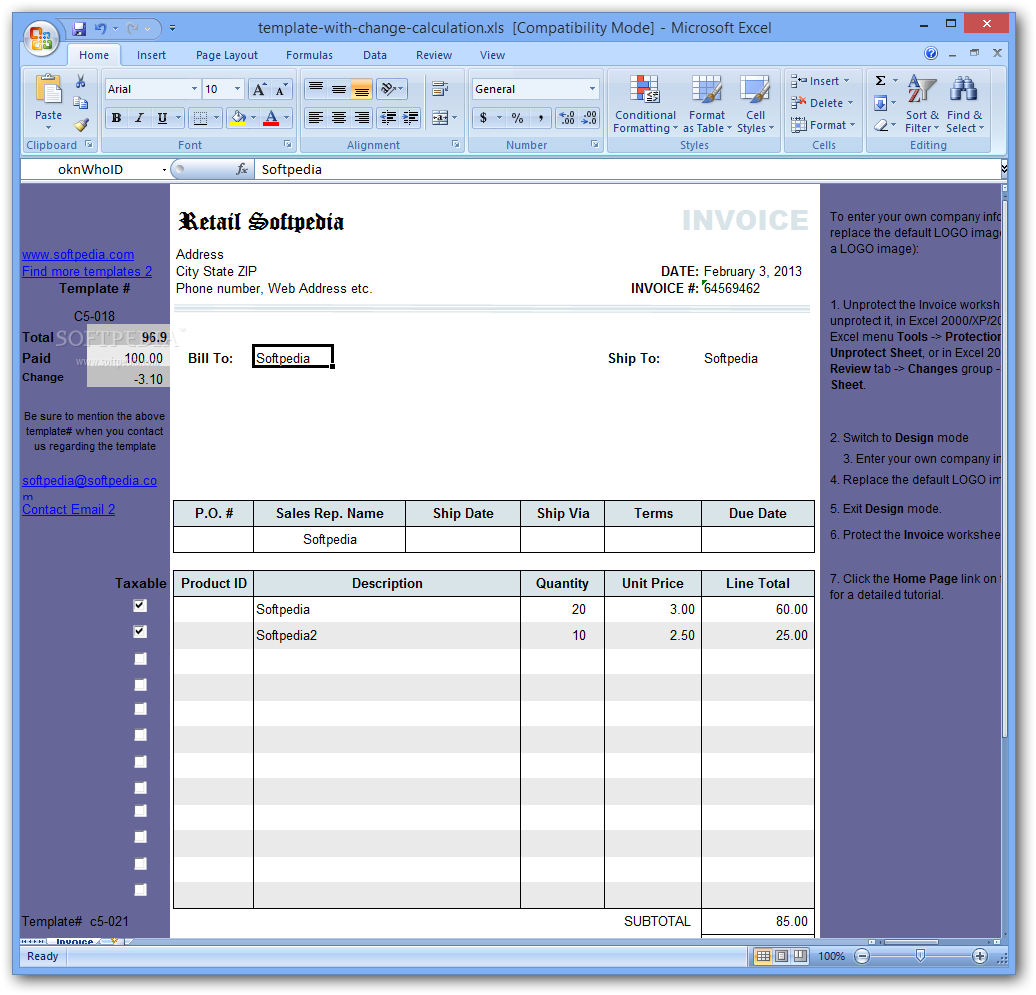Click the Copy icon in Clipboard
Screen dimensions: 1036x995
click(x=81, y=102)
